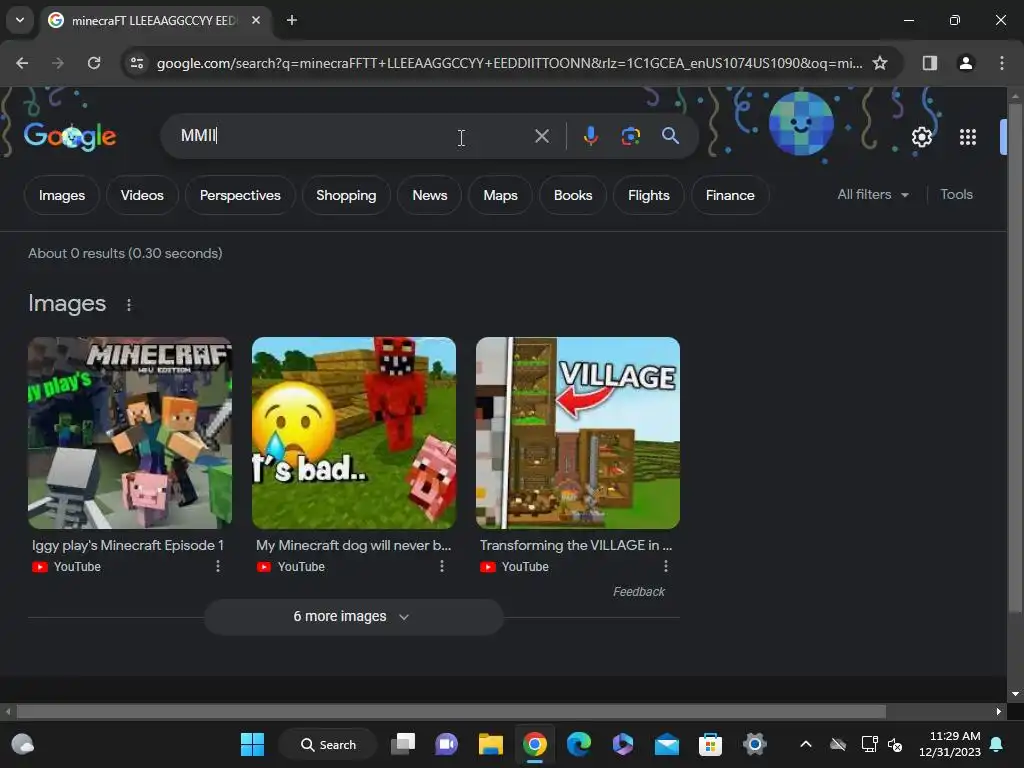Image resolution: width=1024 pixels, height=768 pixels.
Task: Bookmark this tab with the star
Action: pos(880,63)
